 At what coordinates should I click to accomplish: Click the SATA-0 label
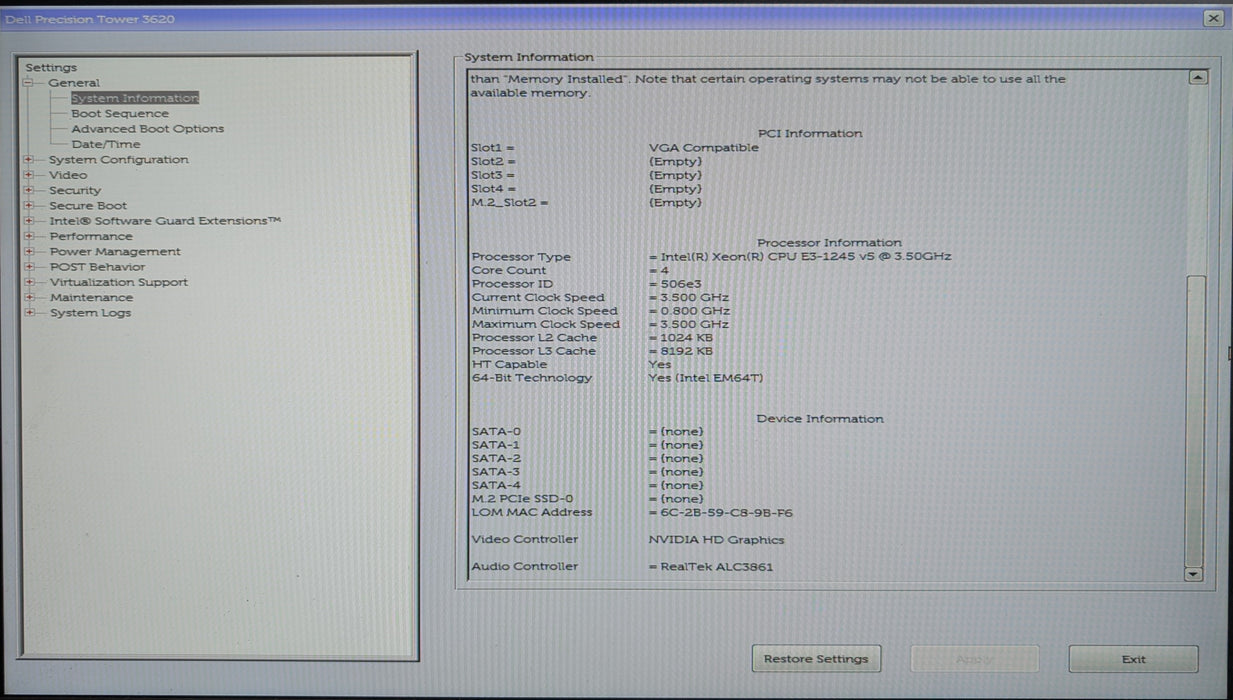tap(496, 432)
